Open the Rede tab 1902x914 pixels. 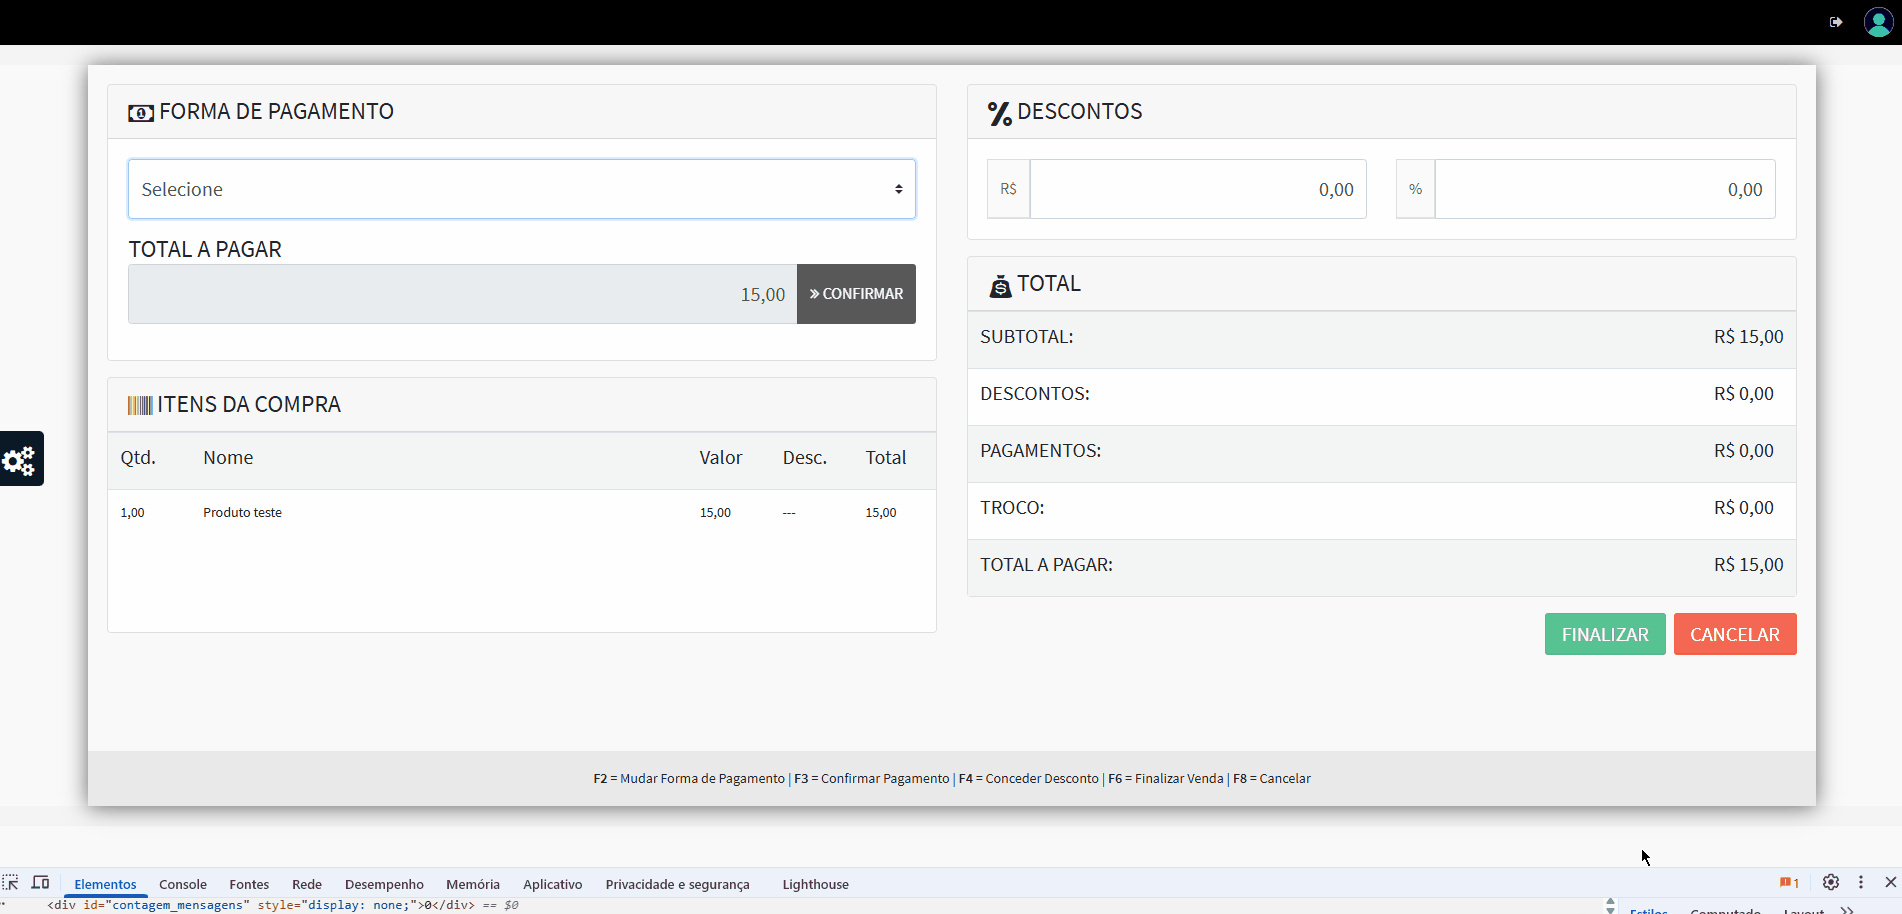coord(306,884)
